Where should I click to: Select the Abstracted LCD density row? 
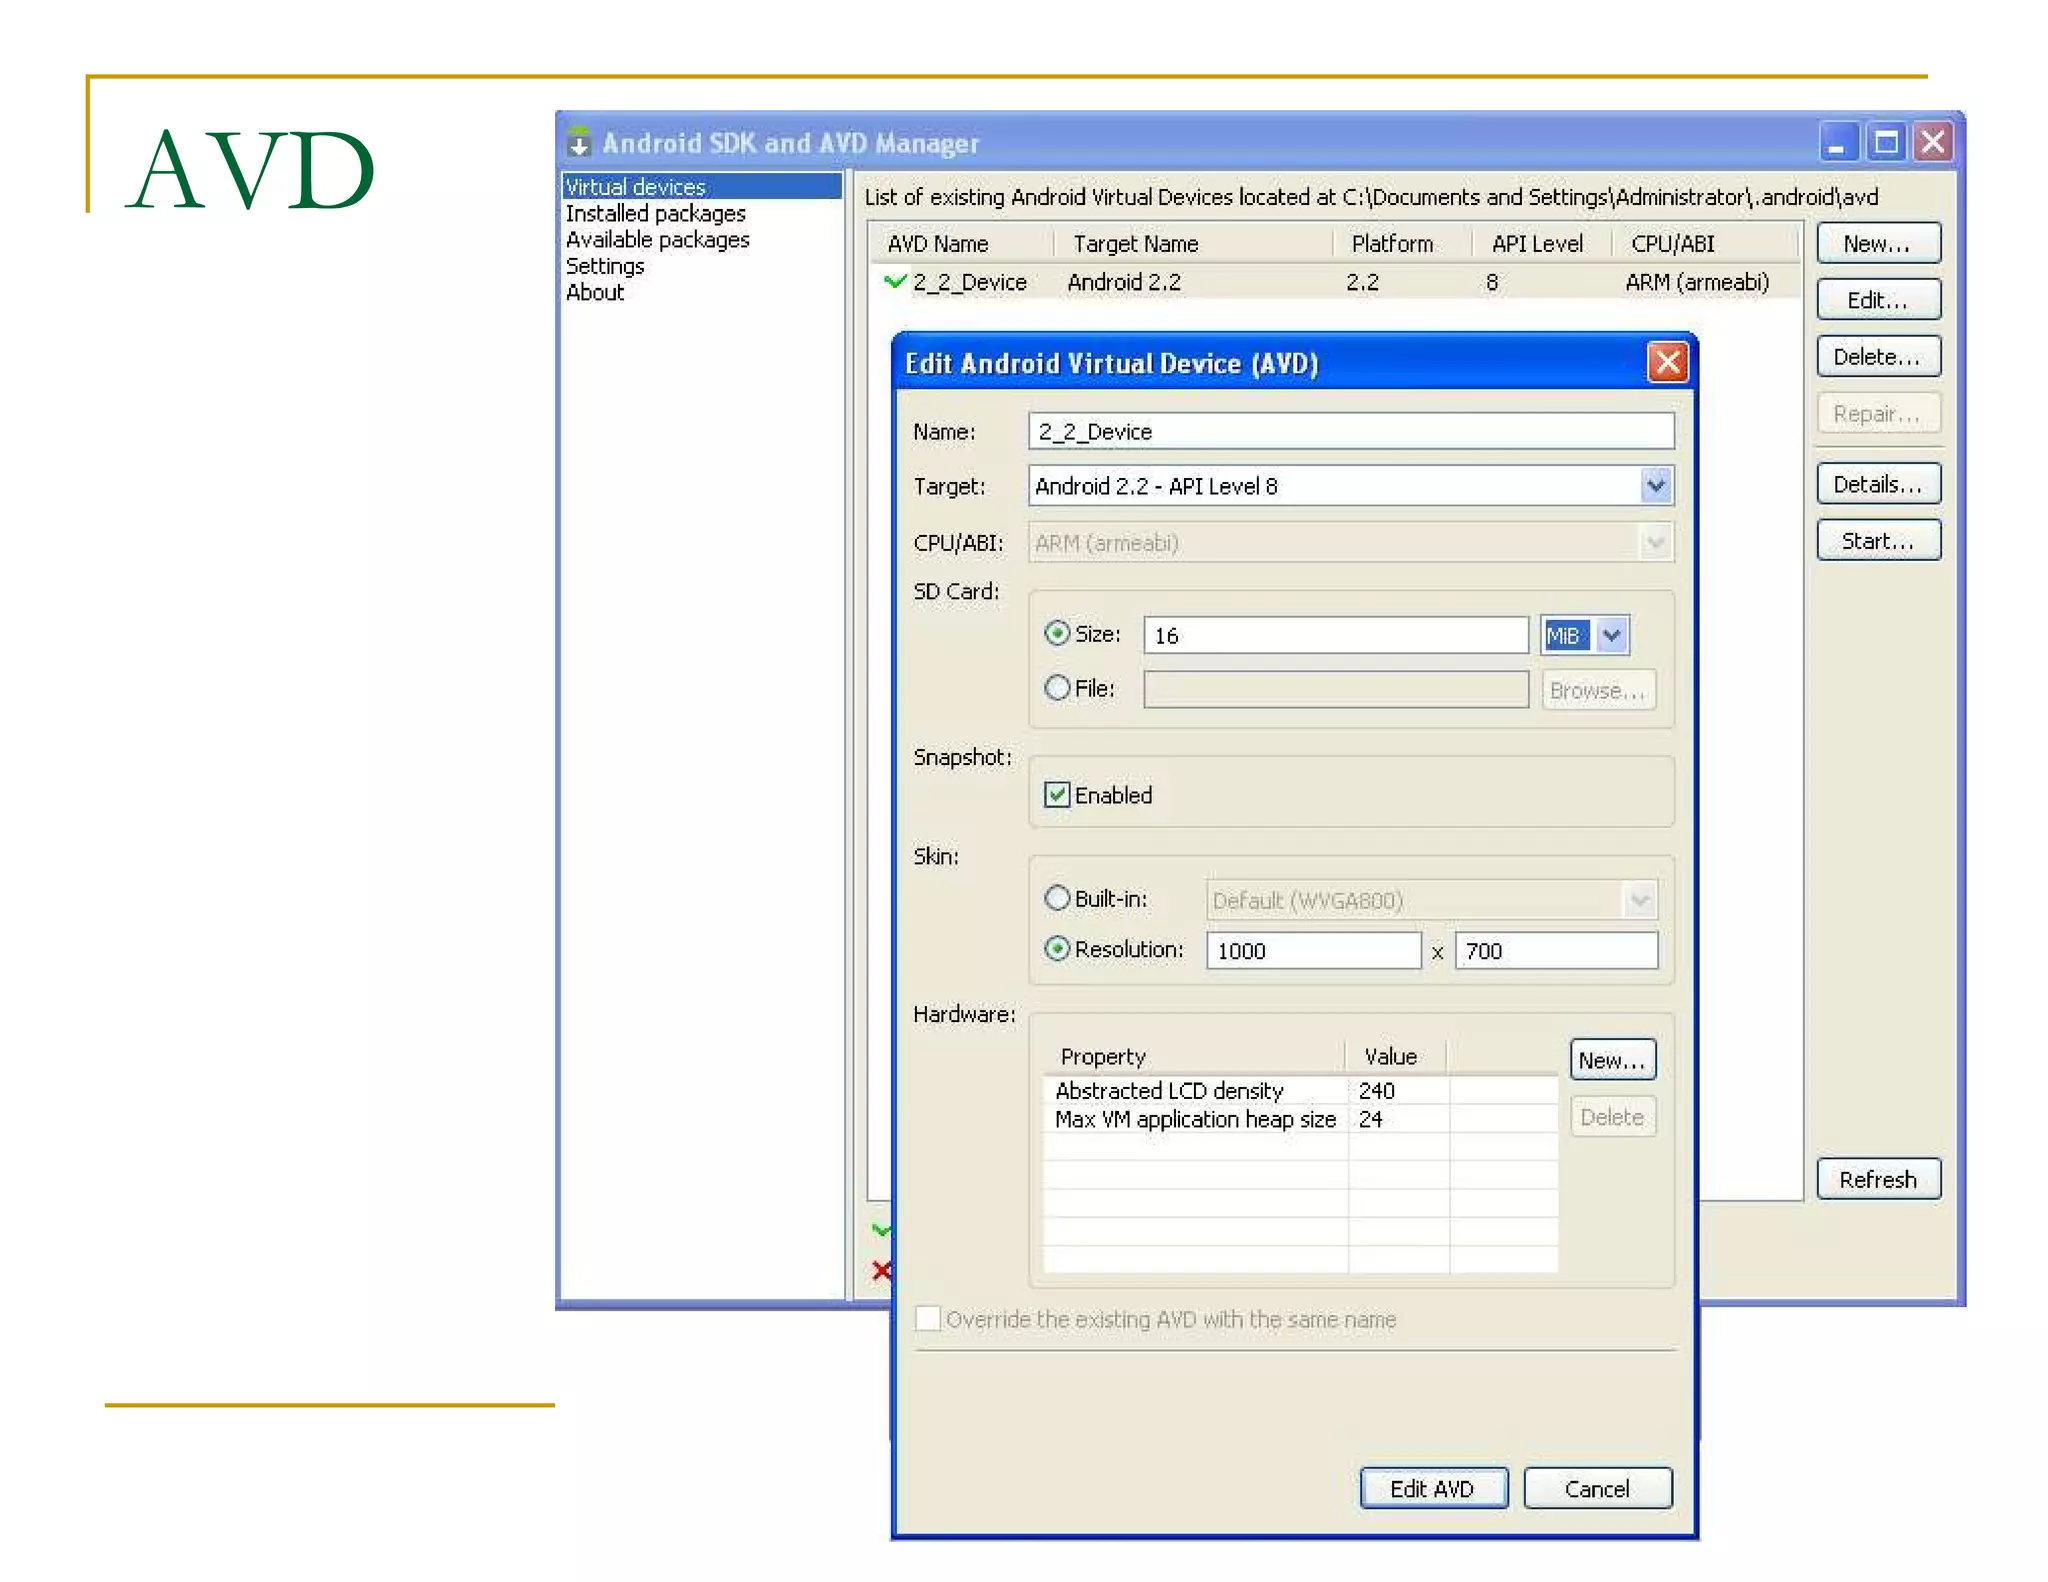click(x=1300, y=1090)
